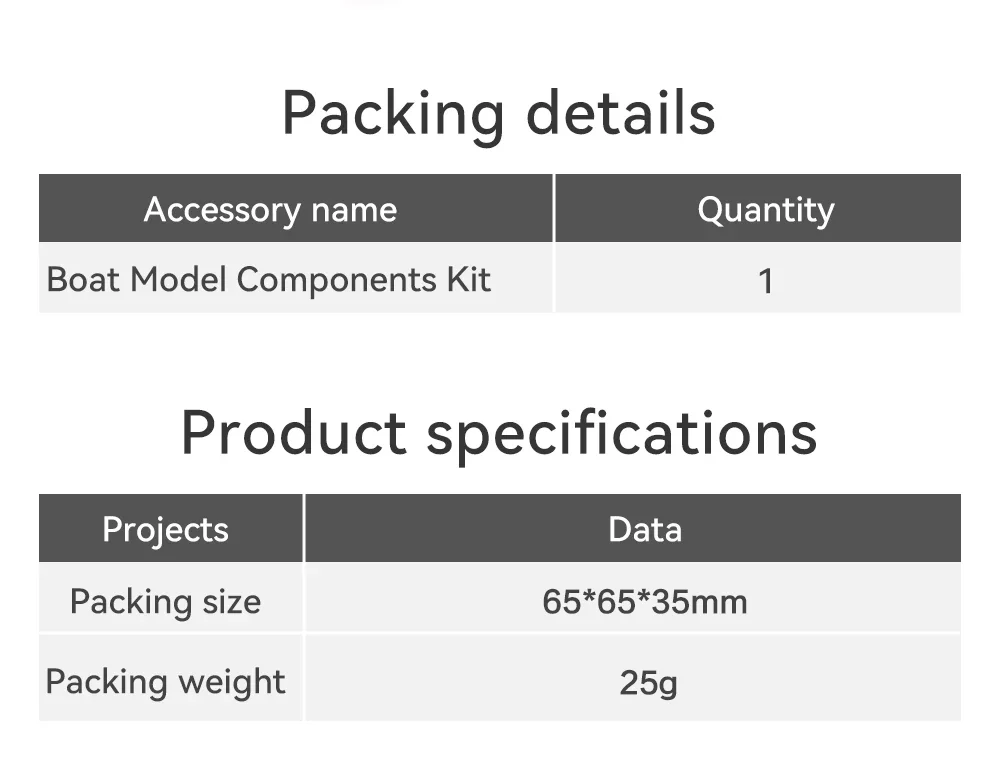Image resolution: width=1000 pixels, height=757 pixels.
Task: Click the quantity value "1"
Action: tap(765, 281)
